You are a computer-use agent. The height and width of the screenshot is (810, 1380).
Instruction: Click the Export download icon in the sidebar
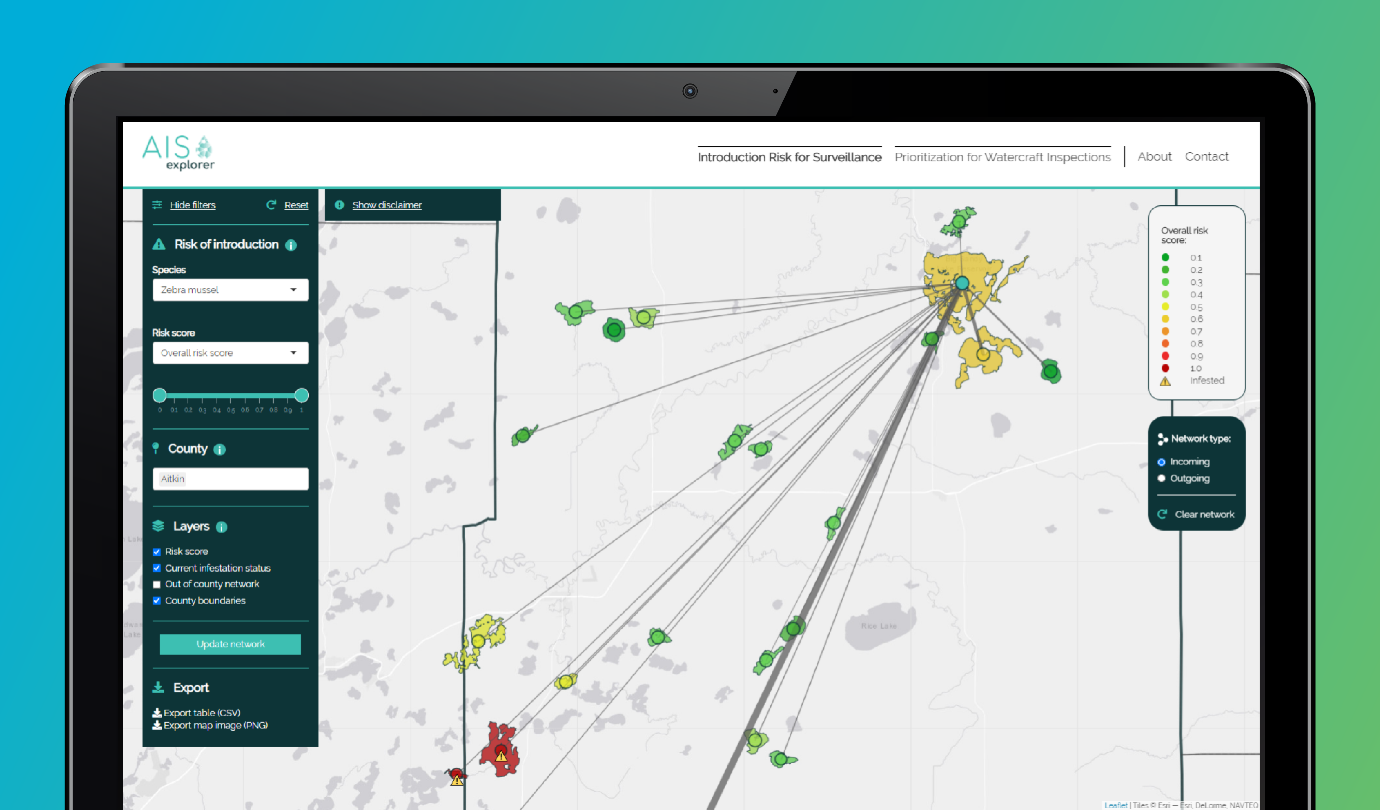157,687
